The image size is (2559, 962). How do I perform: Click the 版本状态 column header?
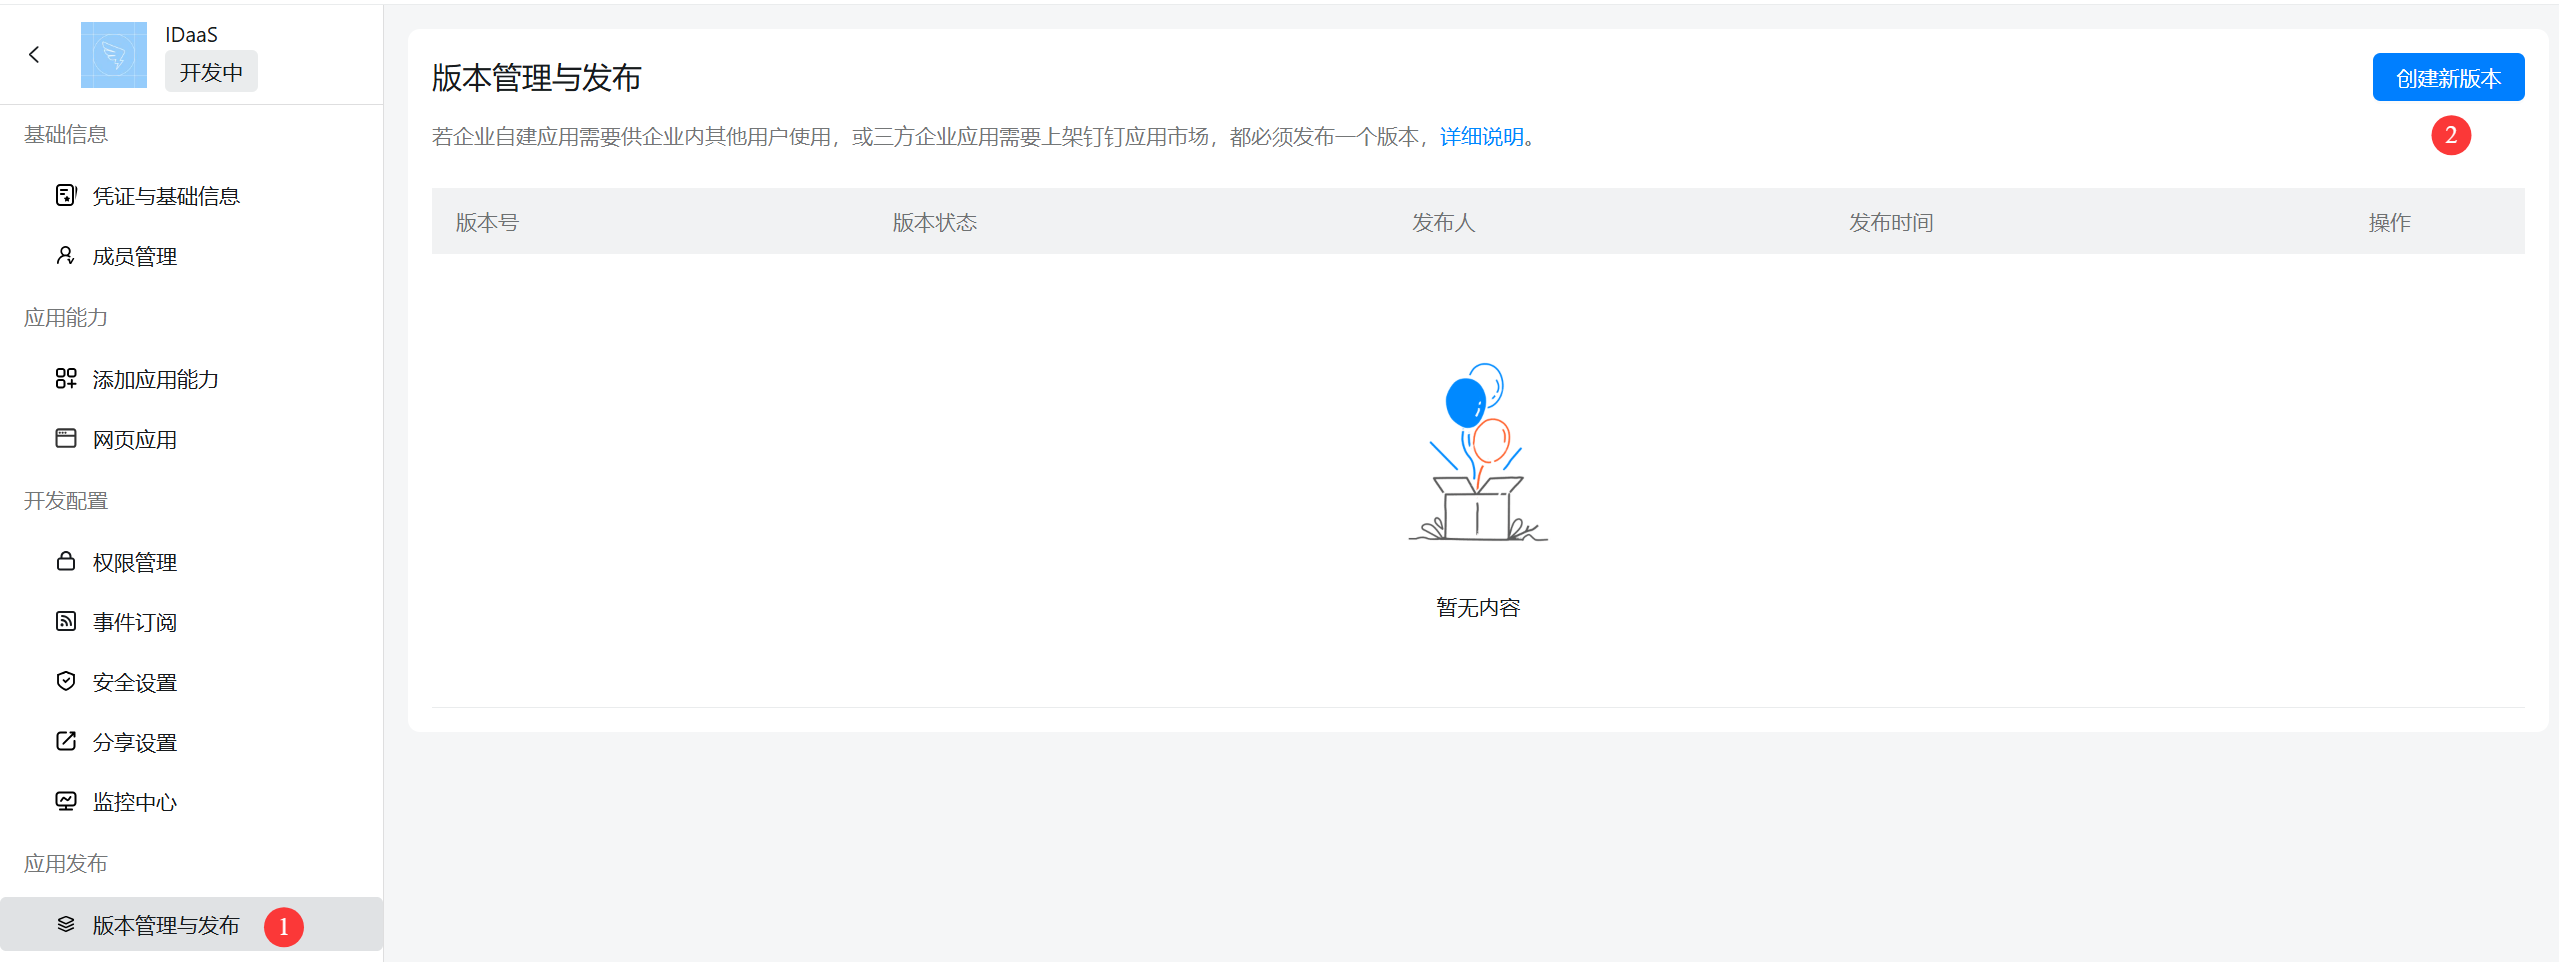click(934, 222)
